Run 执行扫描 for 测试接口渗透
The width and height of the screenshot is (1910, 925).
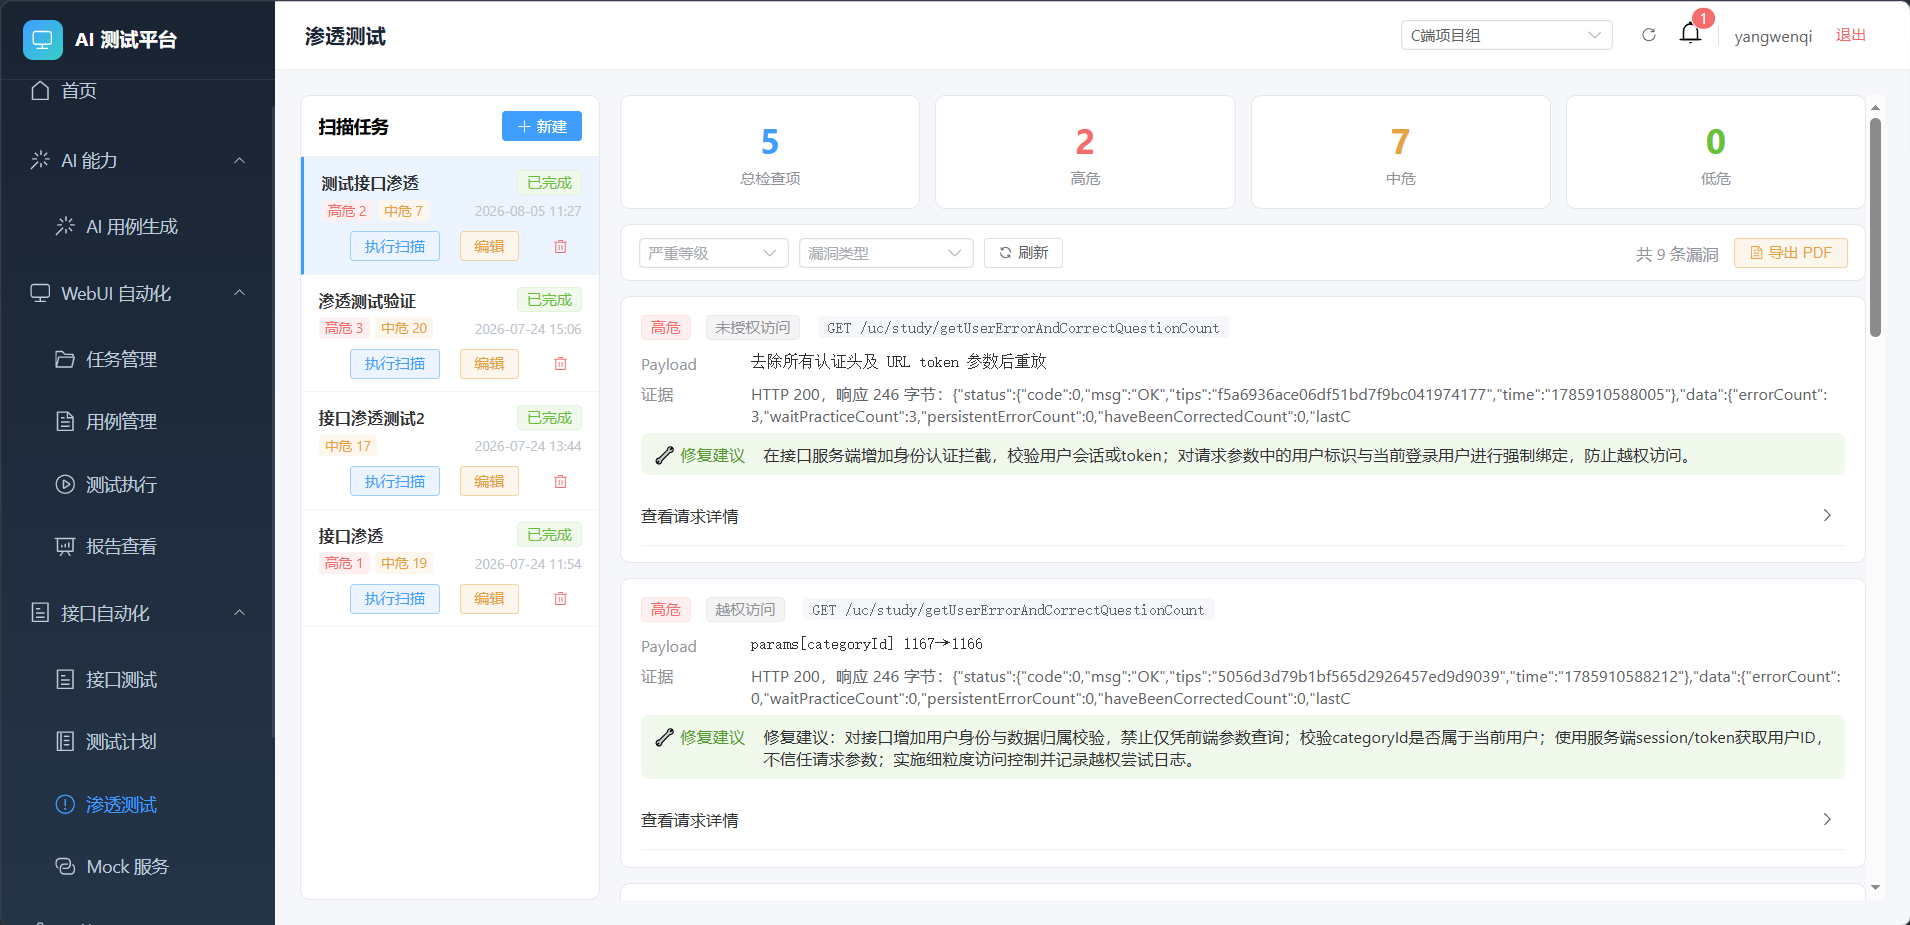pos(395,246)
